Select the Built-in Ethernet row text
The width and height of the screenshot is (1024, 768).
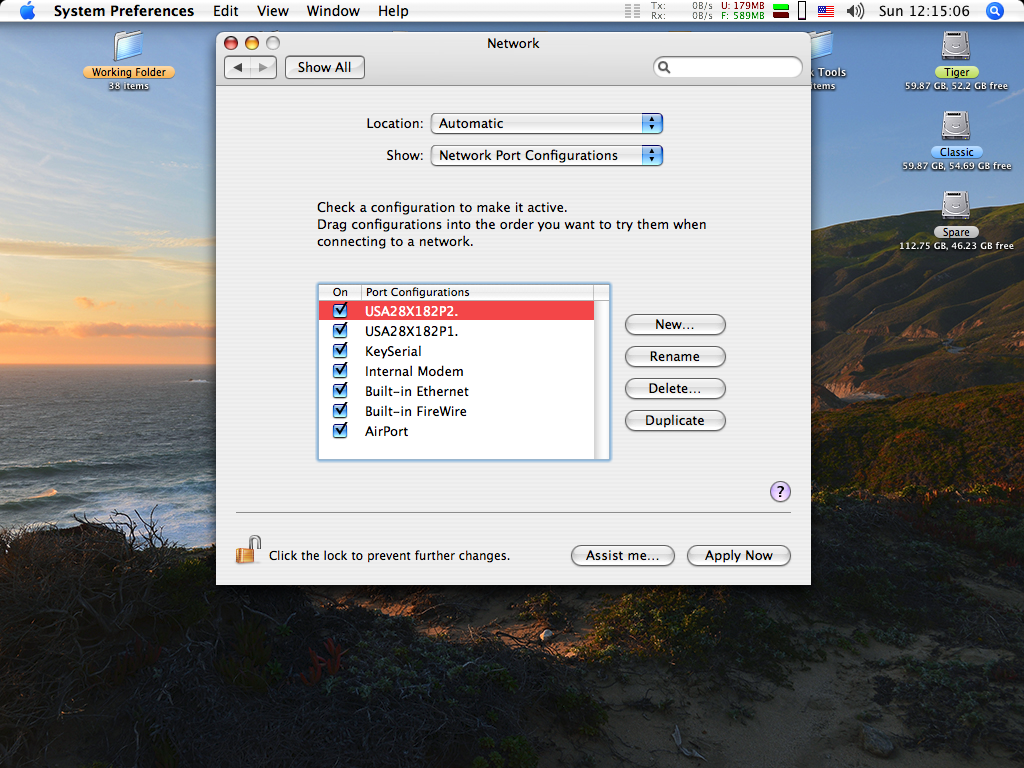(x=417, y=391)
